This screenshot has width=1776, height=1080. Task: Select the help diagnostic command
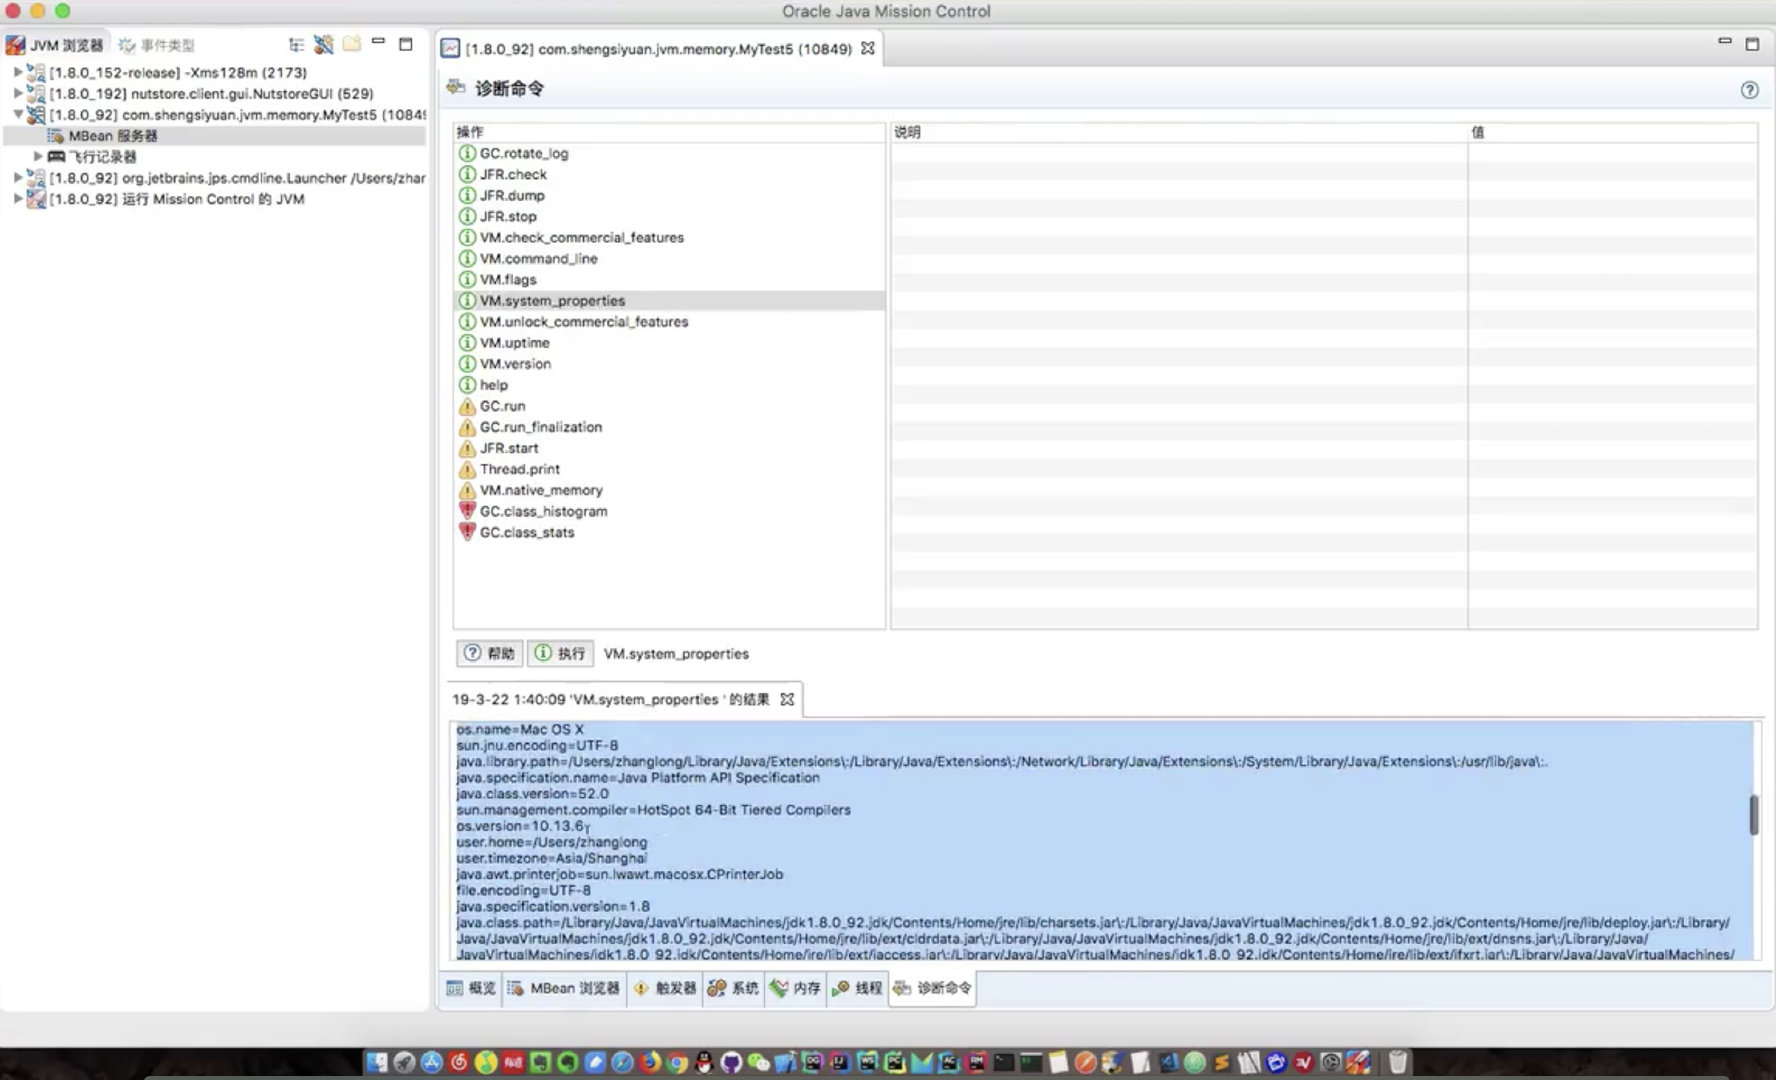(669, 384)
